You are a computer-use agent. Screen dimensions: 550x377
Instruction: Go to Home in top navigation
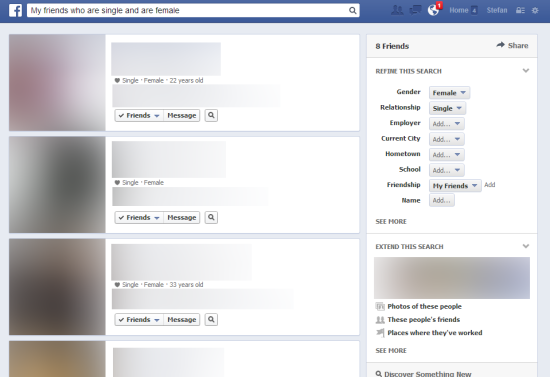459,11
